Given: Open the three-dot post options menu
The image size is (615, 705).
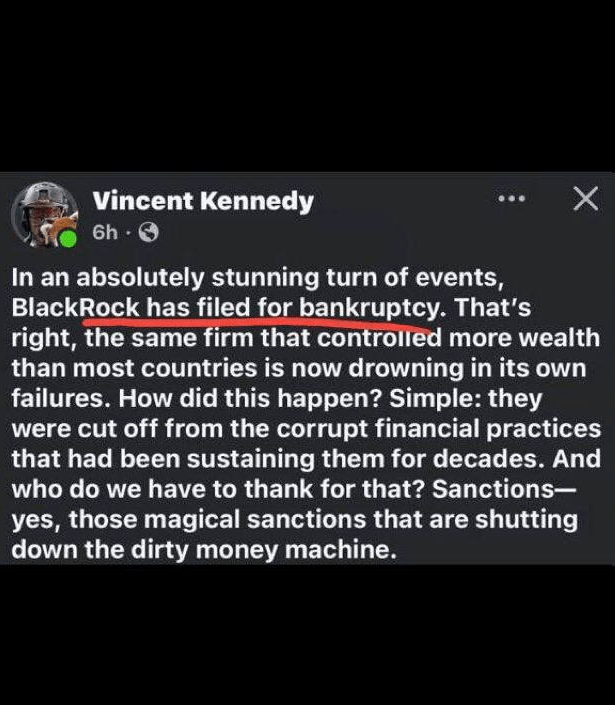Looking at the screenshot, I should [511, 200].
